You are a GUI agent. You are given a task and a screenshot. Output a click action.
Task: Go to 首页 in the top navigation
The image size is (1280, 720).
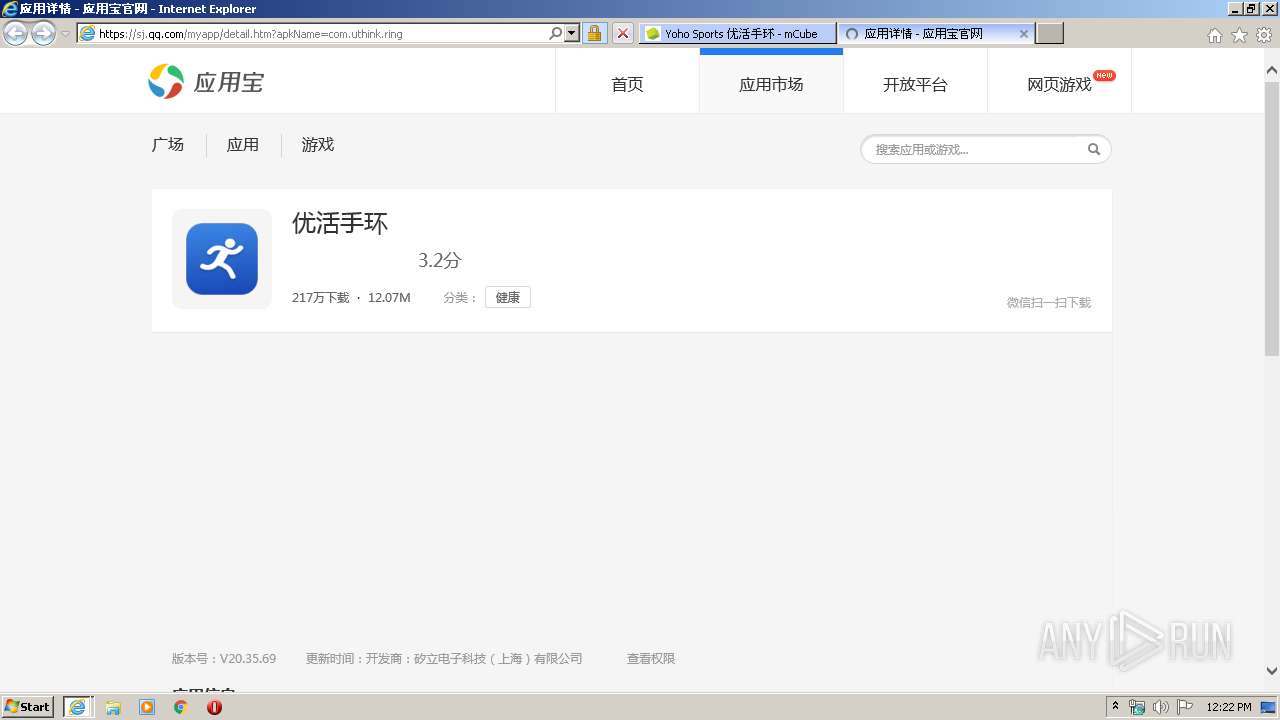(627, 84)
